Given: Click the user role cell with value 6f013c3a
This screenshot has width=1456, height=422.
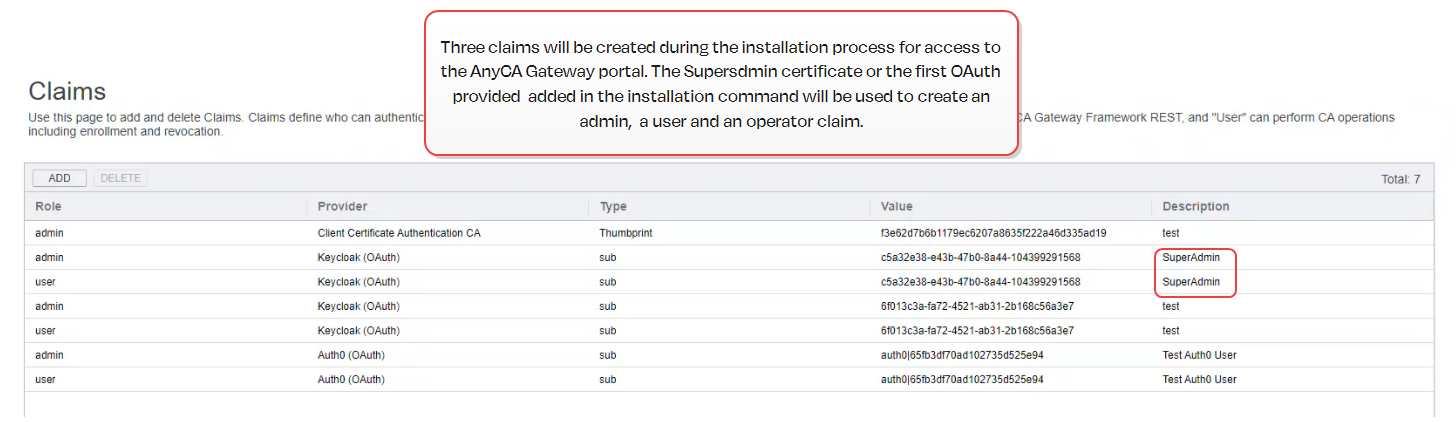Looking at the screenshot, I should pos(45,330).
